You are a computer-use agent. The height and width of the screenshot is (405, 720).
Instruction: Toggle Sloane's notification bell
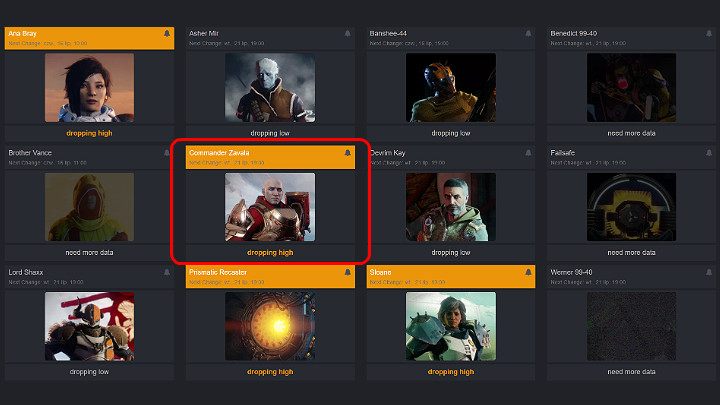pos(528,272)
